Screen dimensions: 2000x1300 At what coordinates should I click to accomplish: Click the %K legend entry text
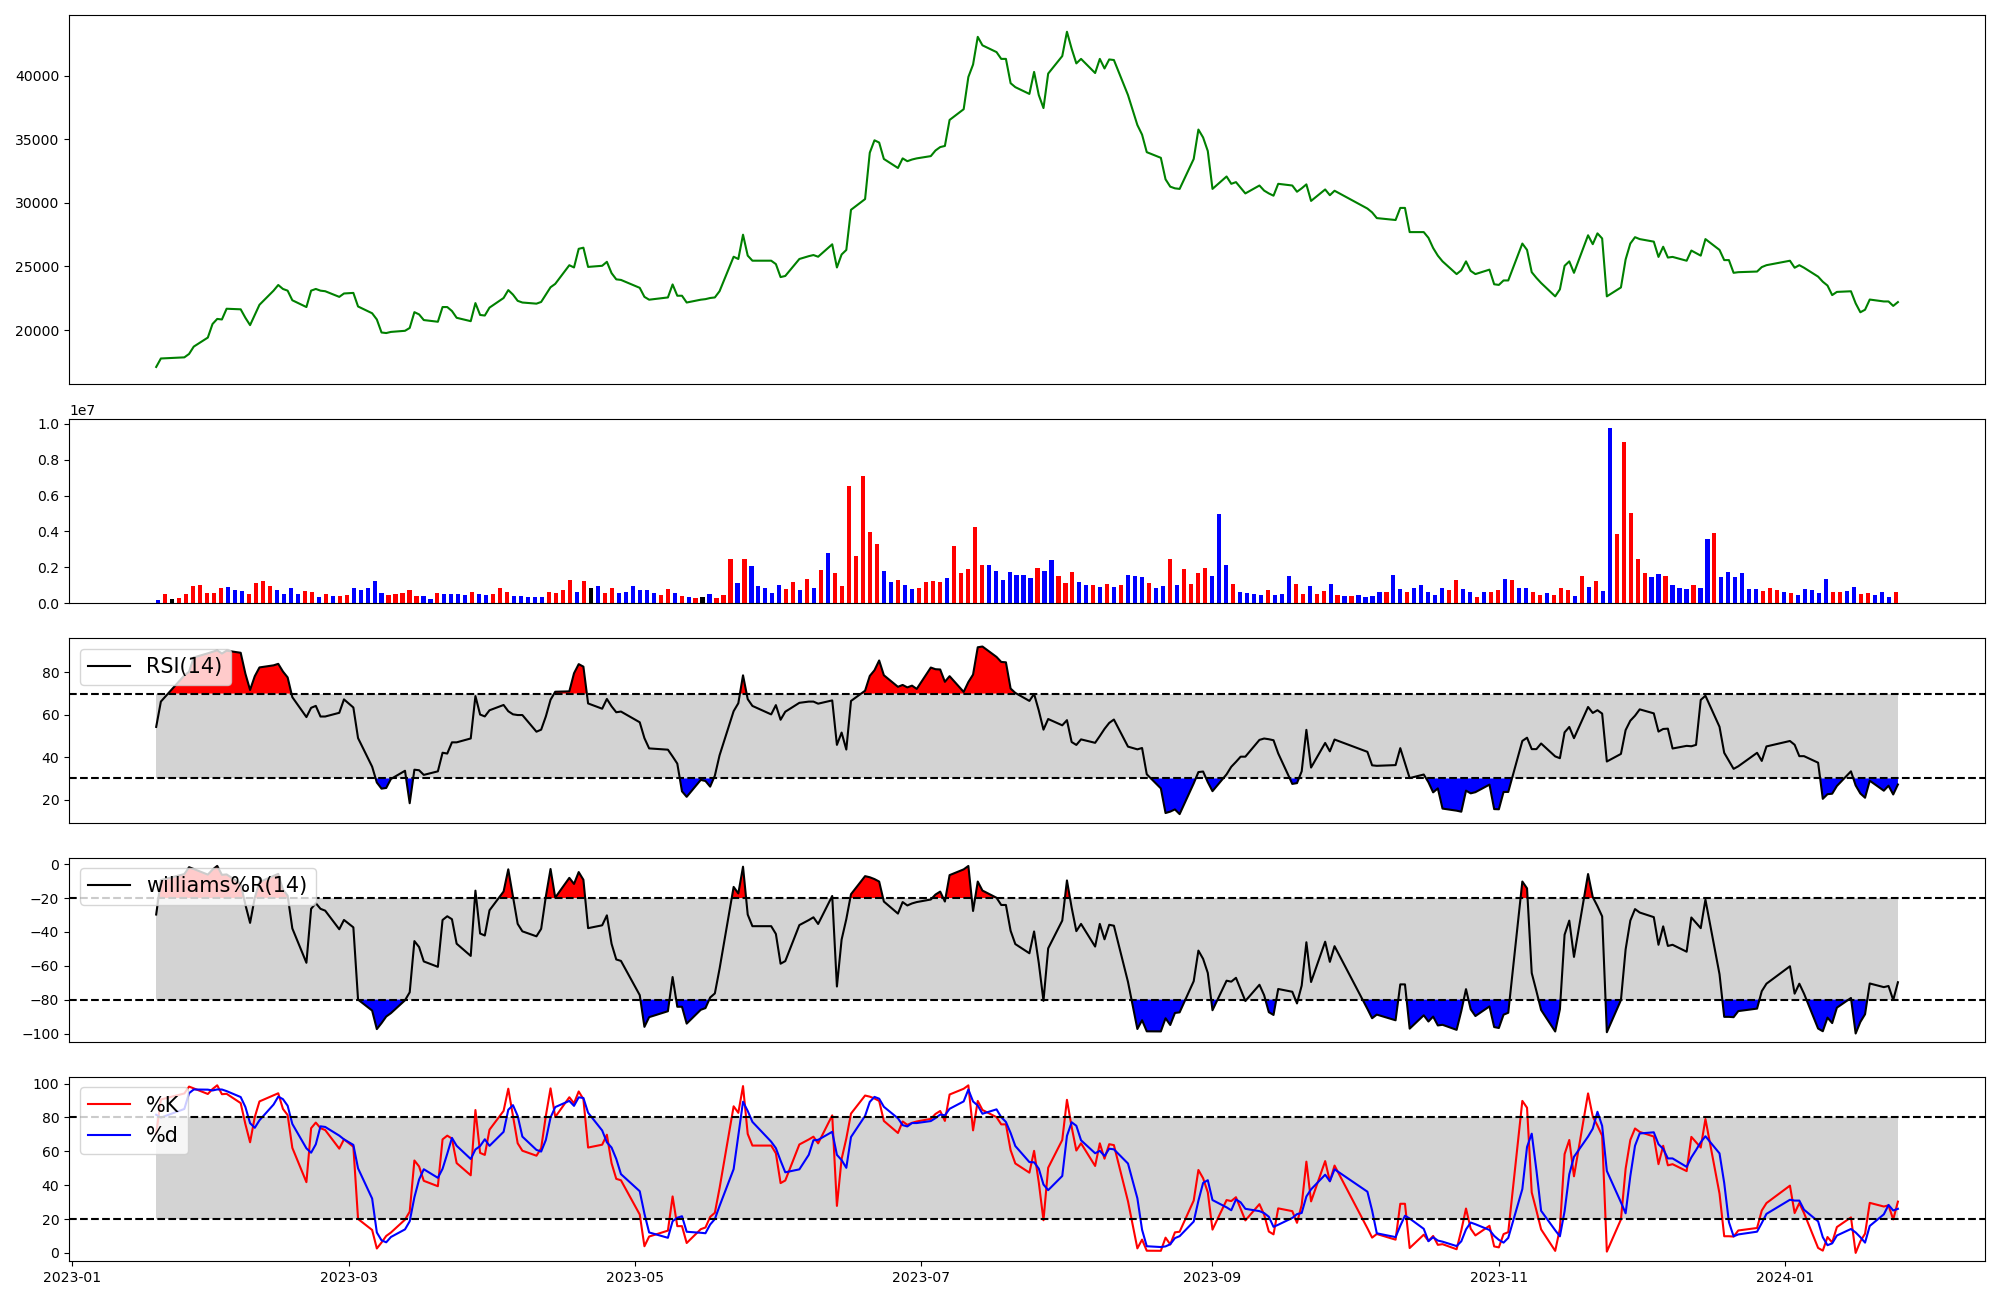click(162, 1105)
